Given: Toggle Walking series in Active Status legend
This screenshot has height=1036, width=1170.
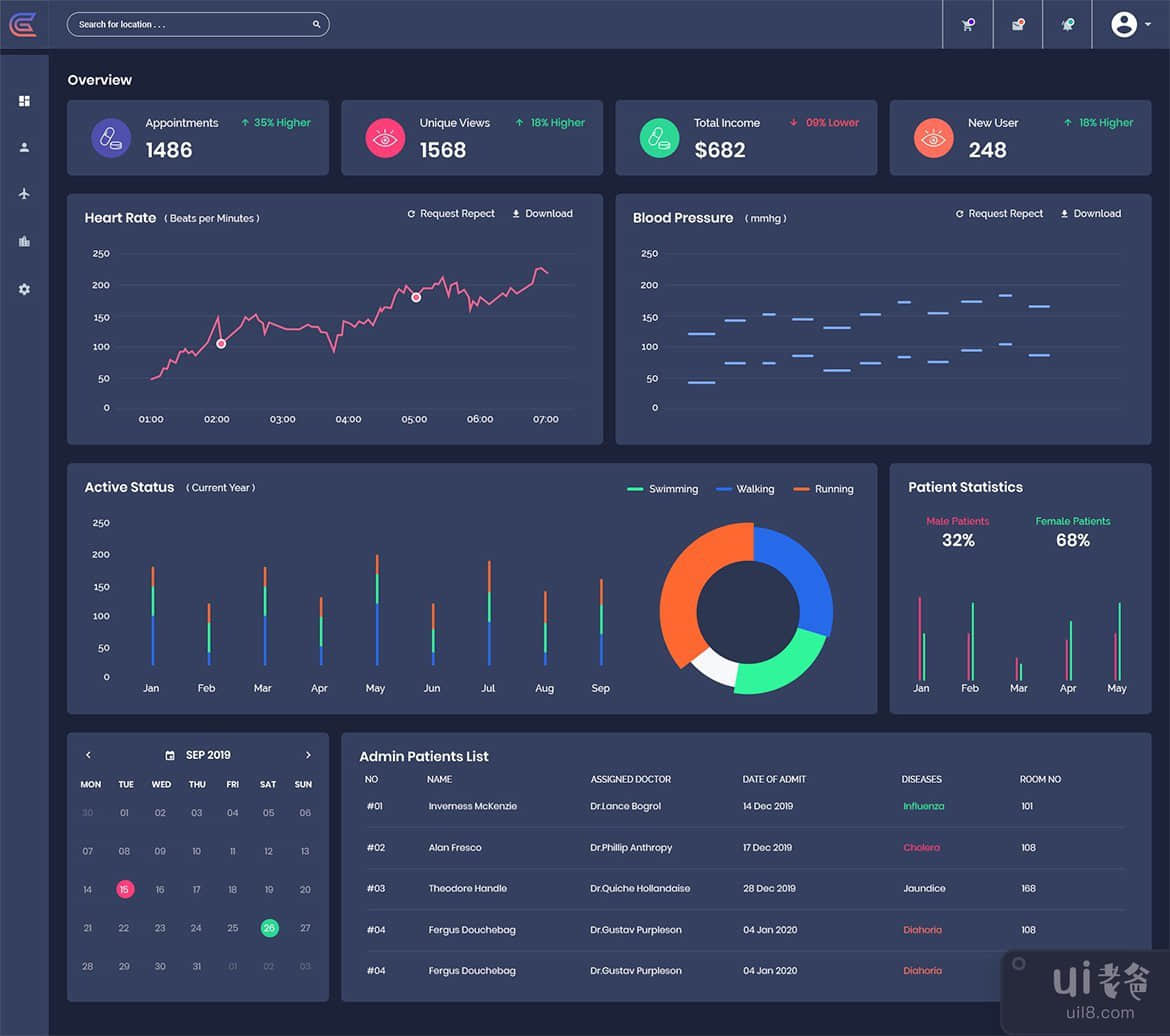Looking at the screenshot, I should (745, 489).
